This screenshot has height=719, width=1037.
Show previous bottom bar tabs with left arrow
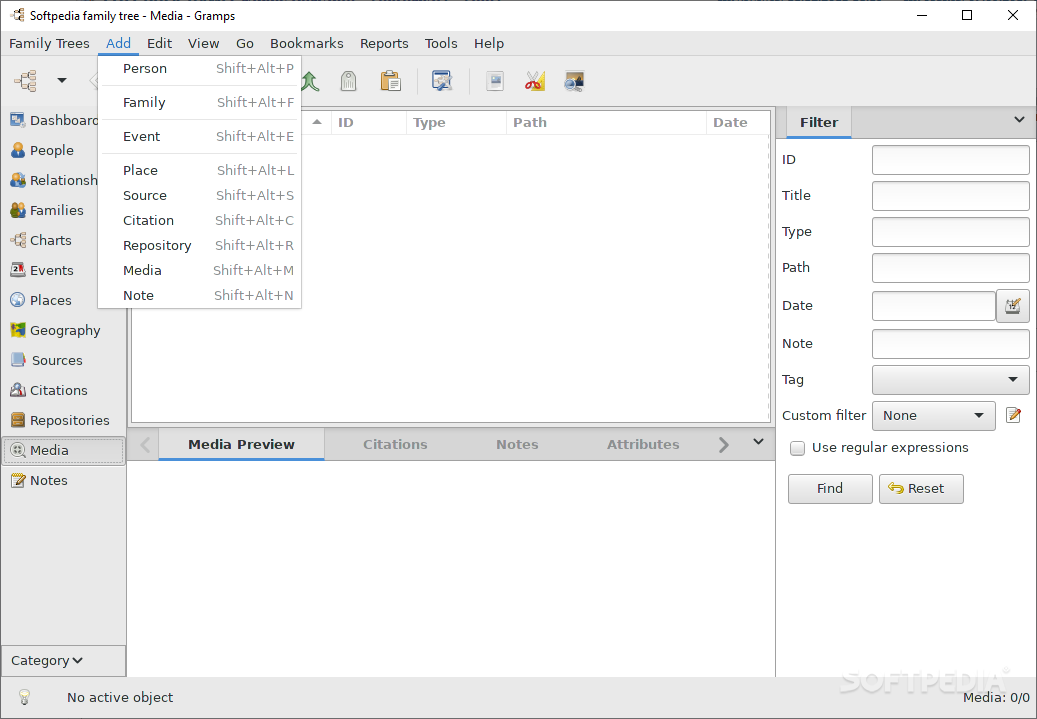pos(145,444)
